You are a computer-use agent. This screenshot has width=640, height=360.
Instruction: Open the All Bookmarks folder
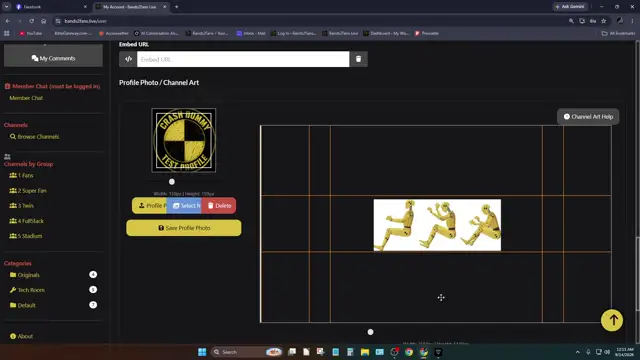coord(618,33)
